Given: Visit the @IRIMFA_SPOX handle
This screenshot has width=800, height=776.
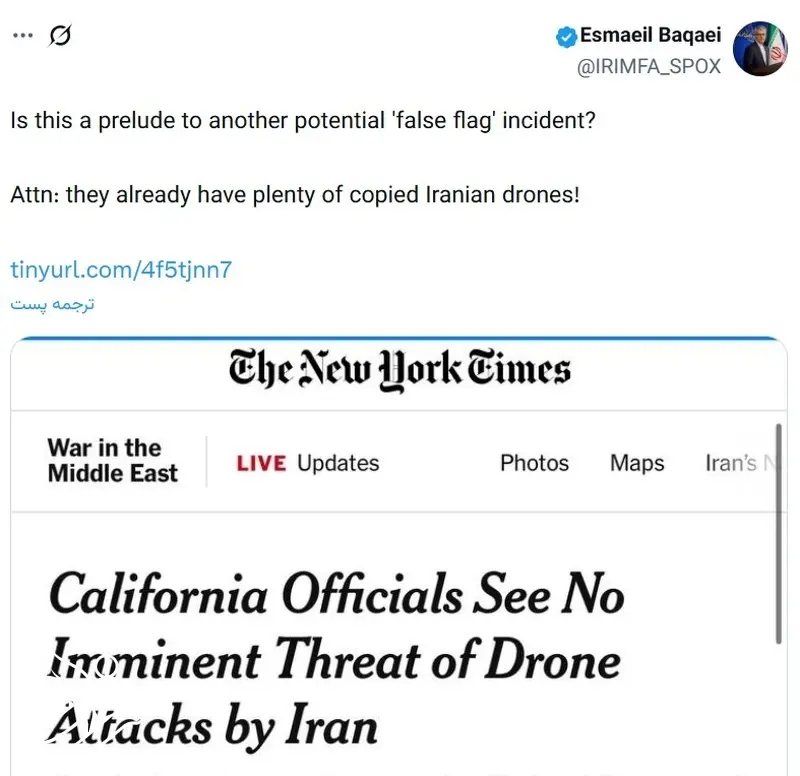Looking at the screenshot, I should [x=649, y=68].
